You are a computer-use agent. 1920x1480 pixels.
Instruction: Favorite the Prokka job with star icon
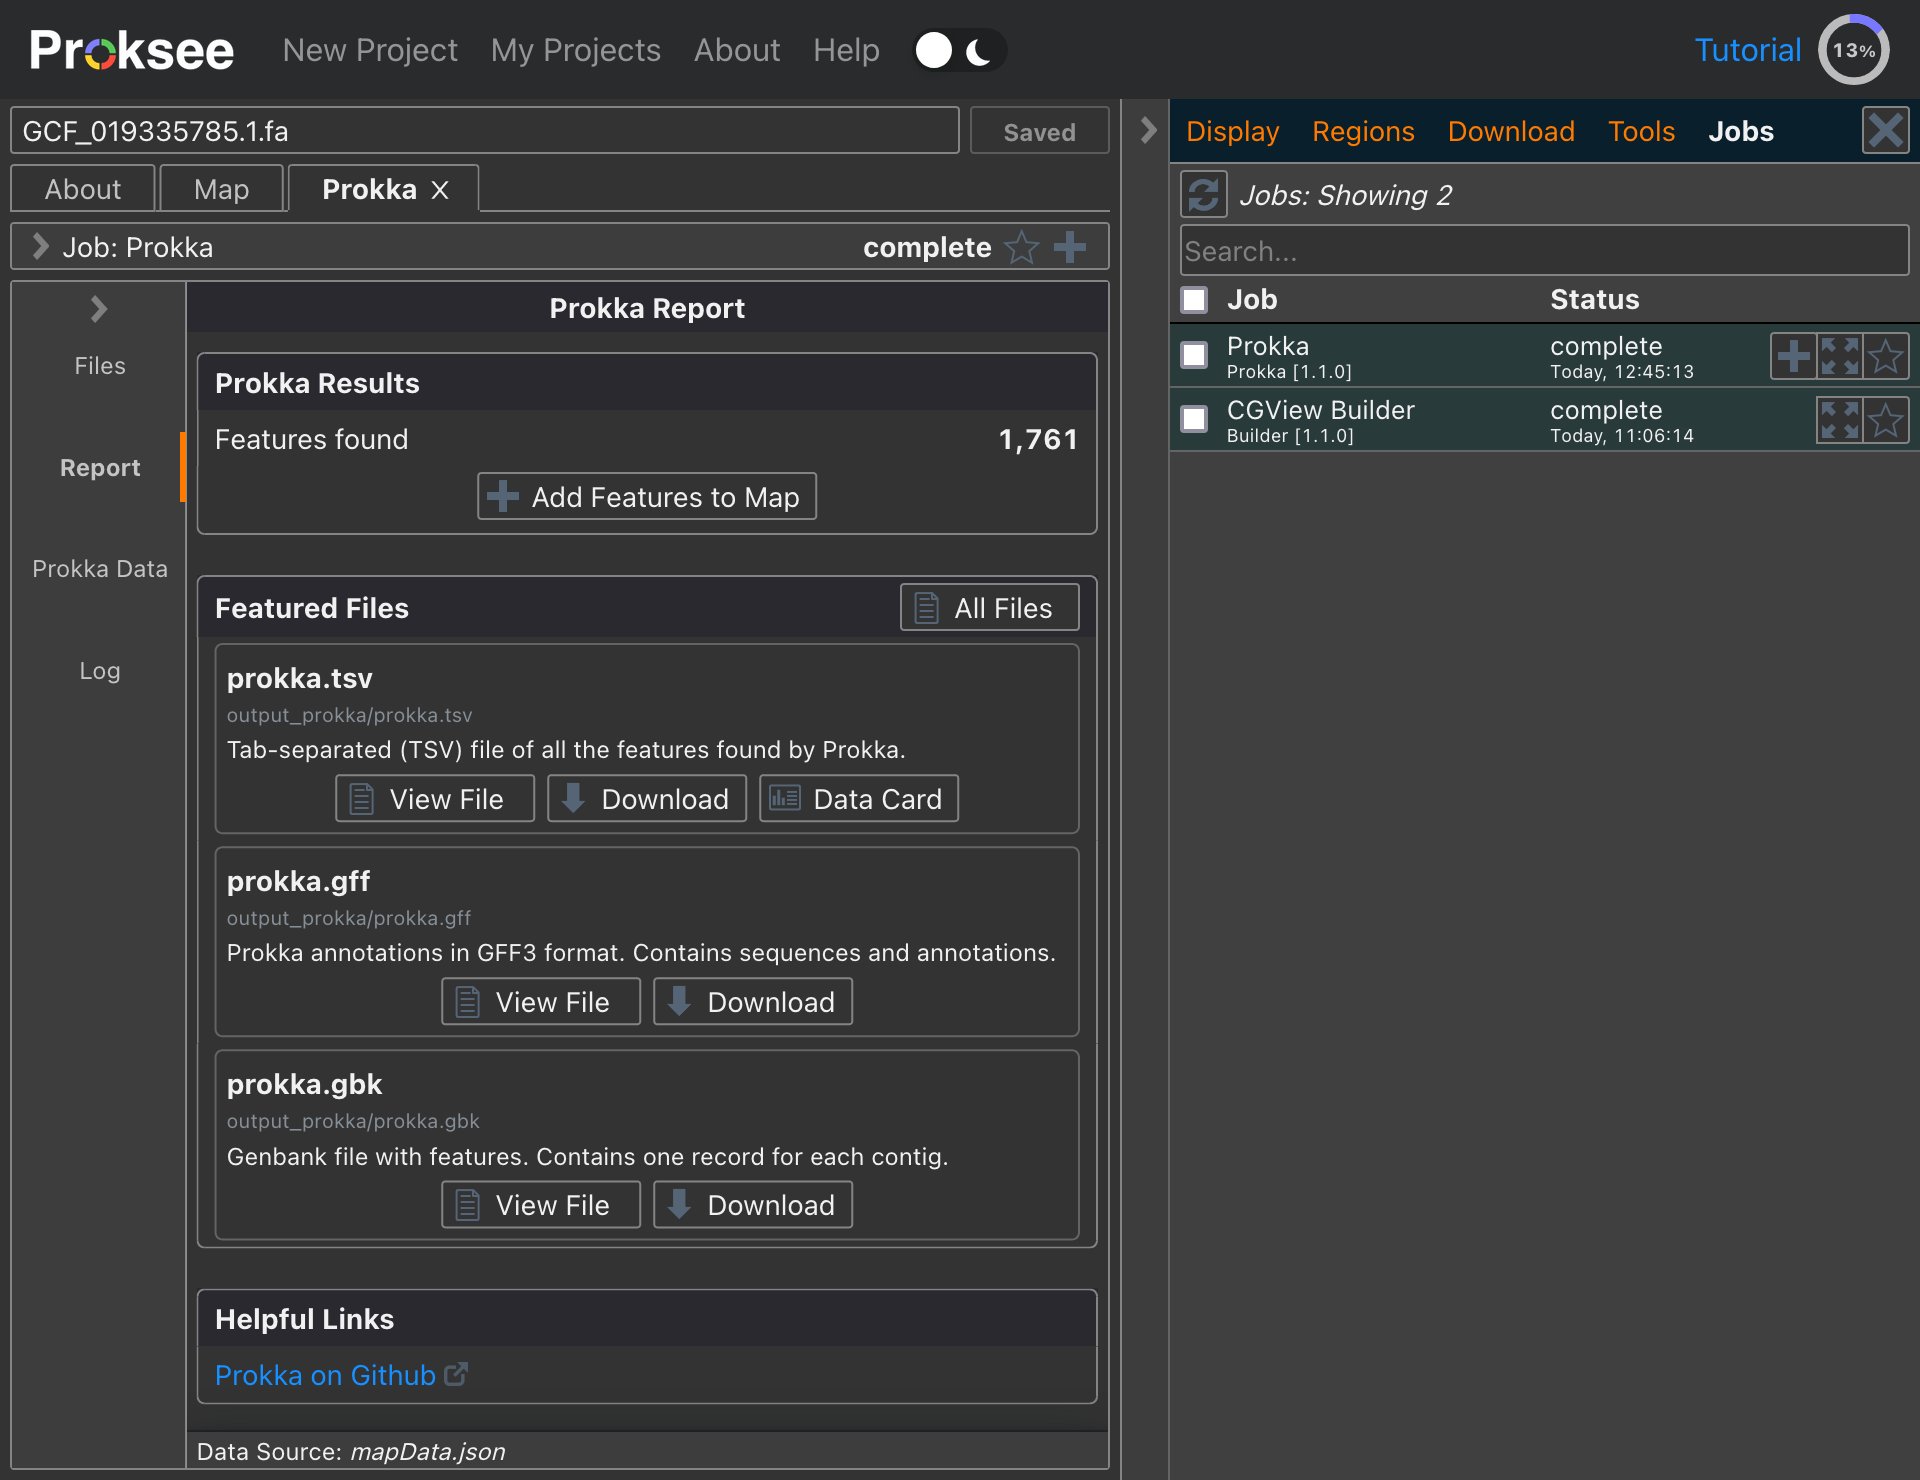[1886, 357]
